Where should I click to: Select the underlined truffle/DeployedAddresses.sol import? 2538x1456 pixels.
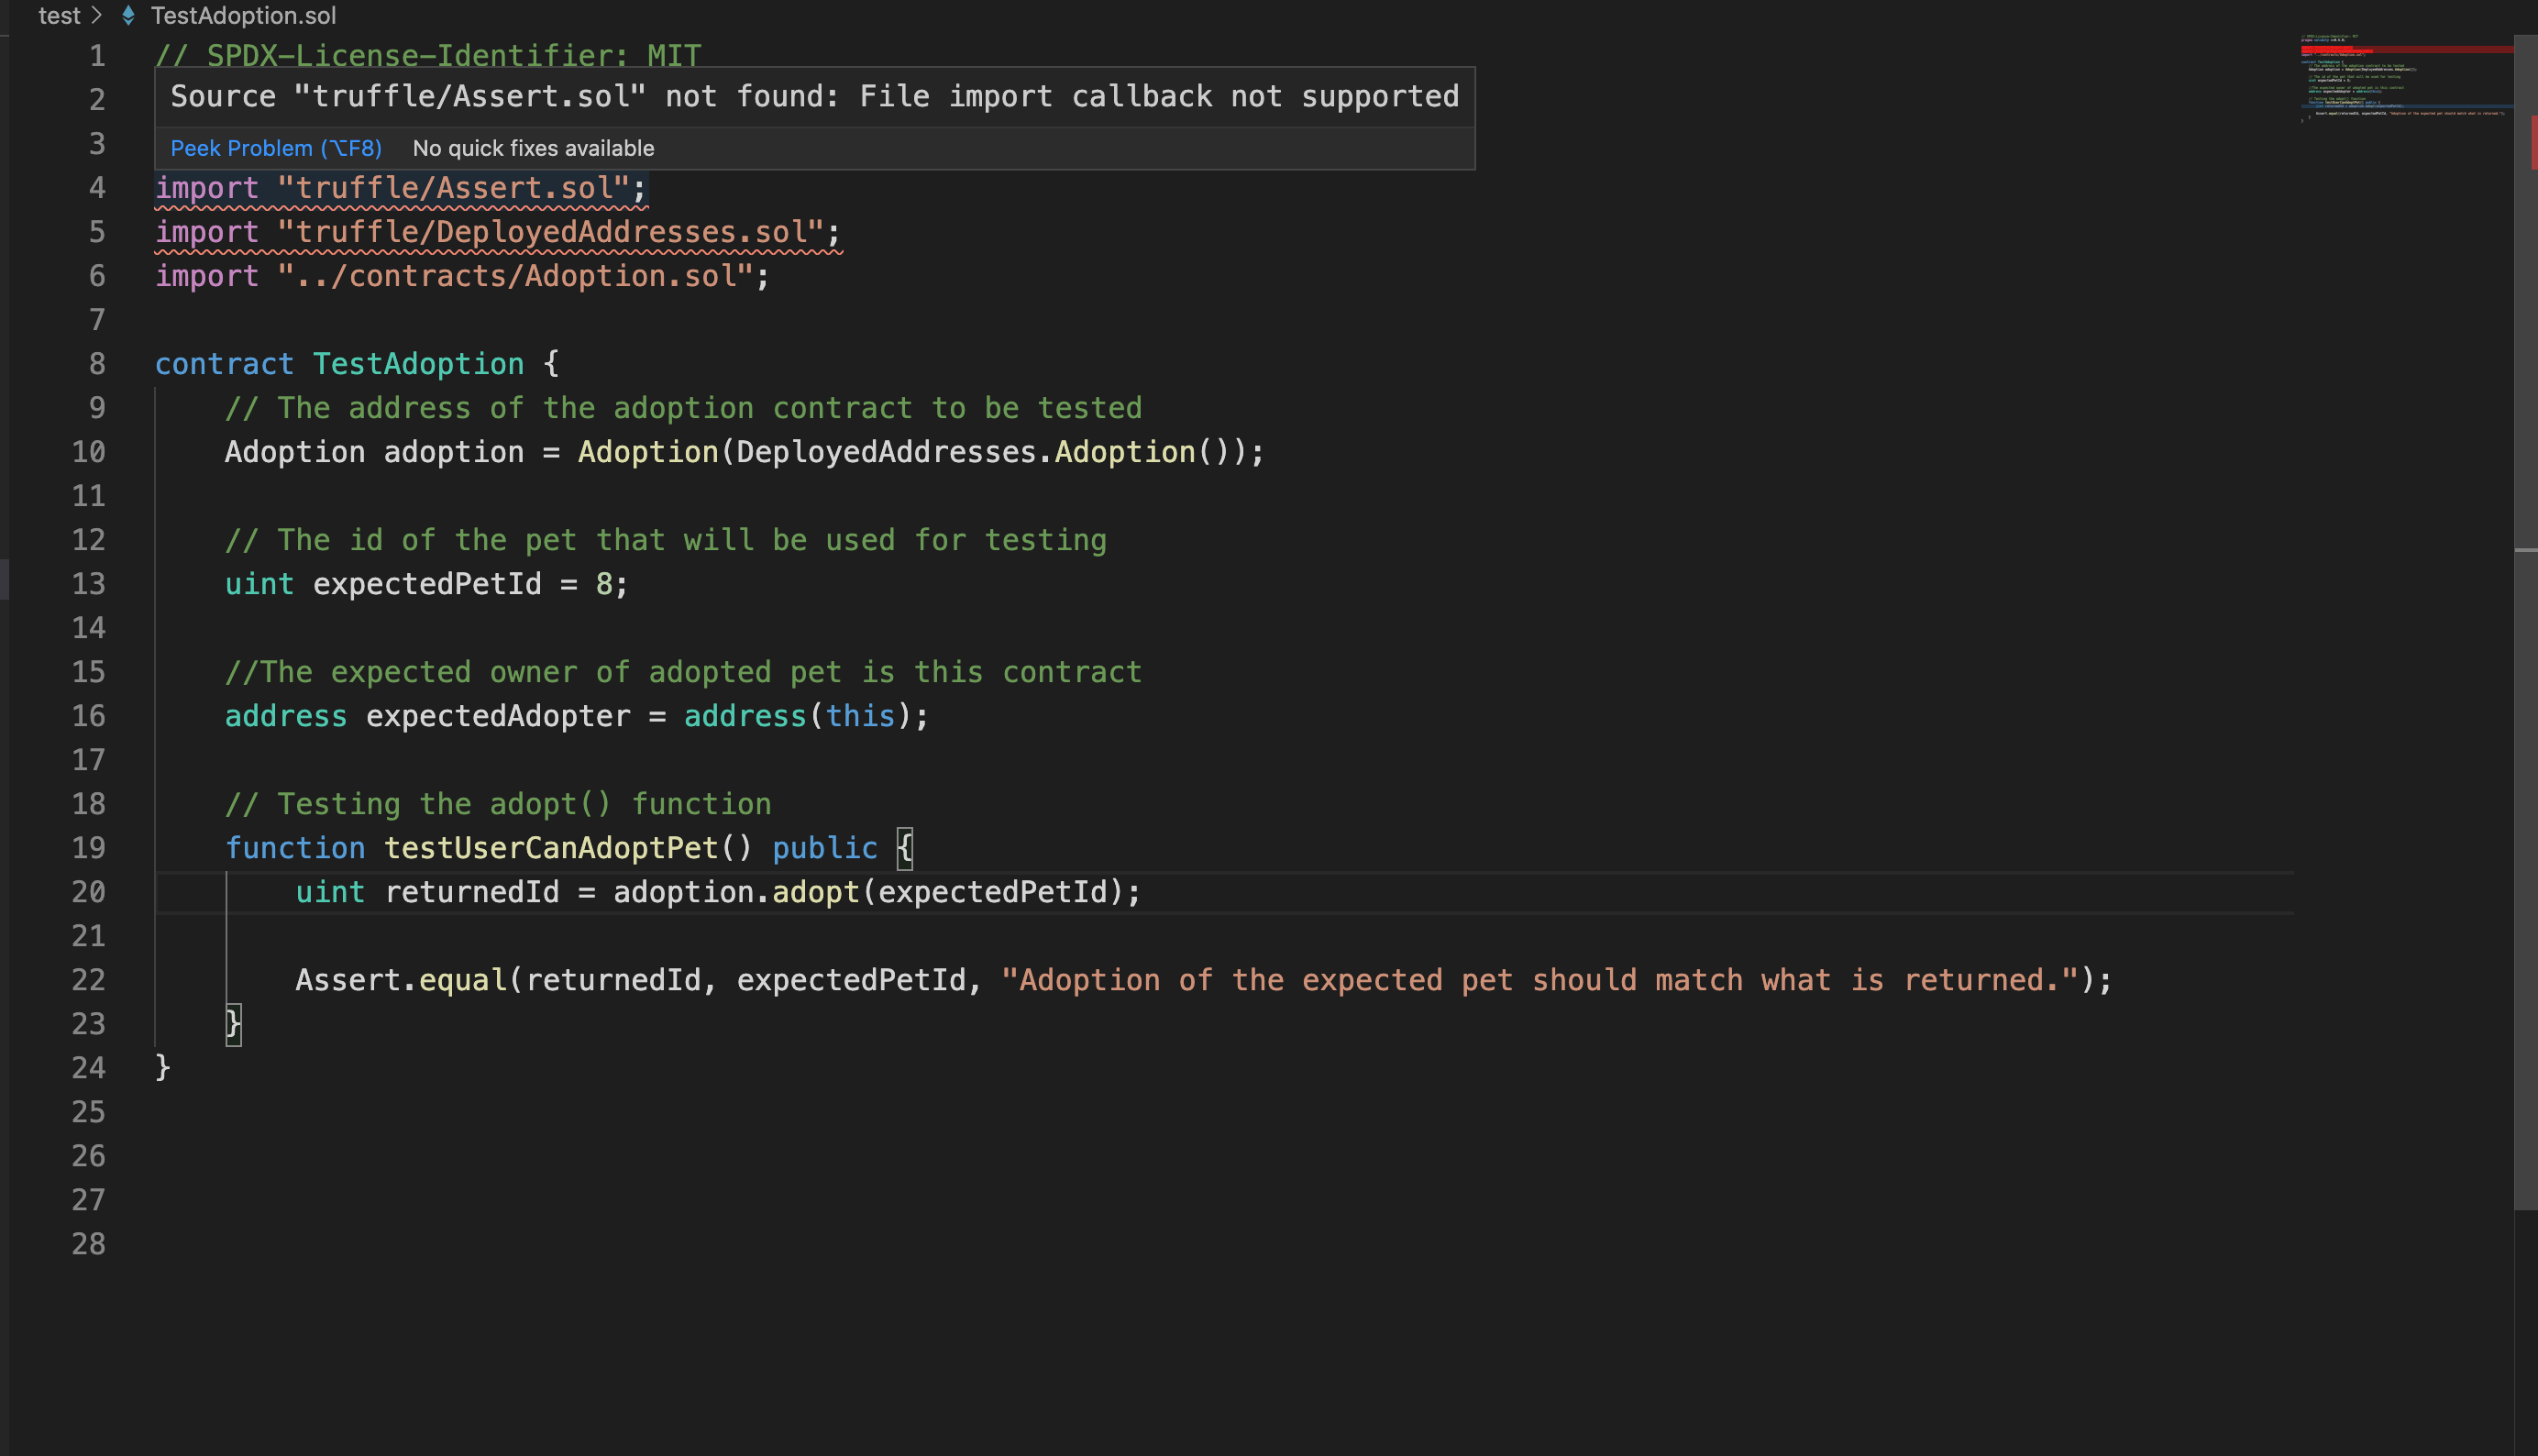tap(498, 231)
